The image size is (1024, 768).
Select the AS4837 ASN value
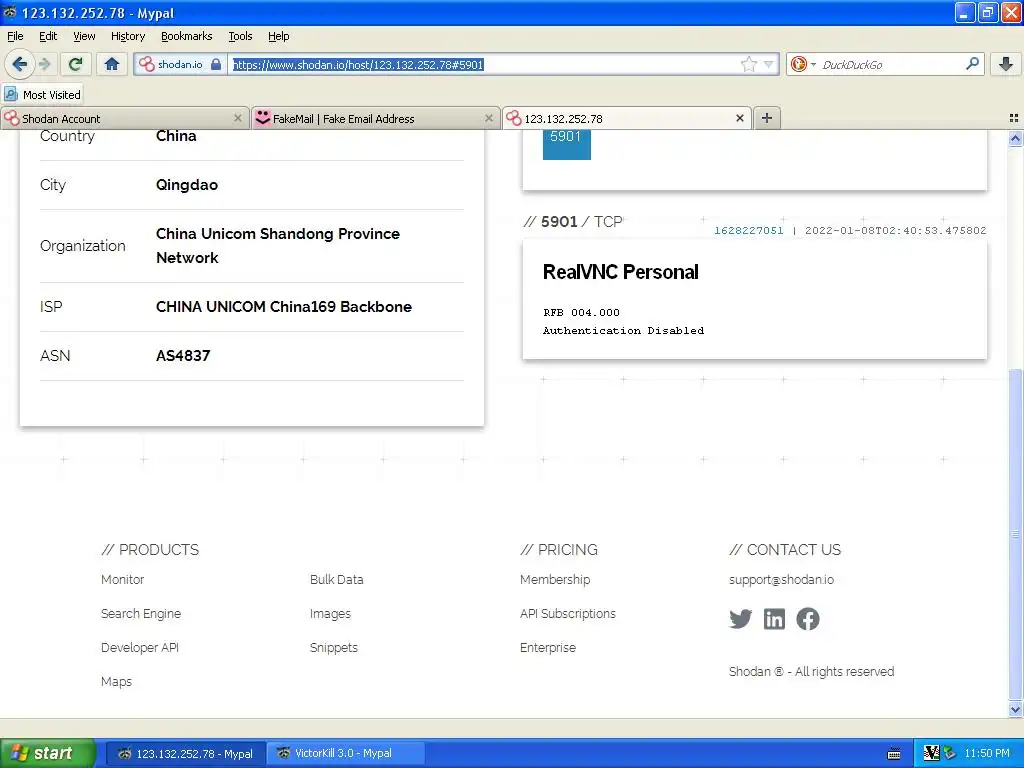click(183, 356)
